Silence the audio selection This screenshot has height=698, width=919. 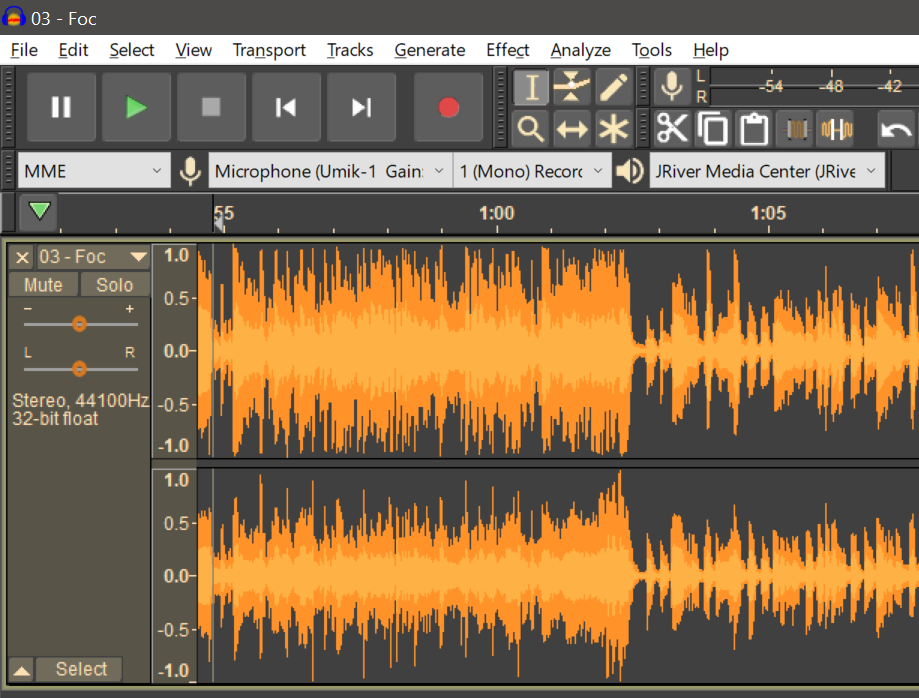[836, 128]
